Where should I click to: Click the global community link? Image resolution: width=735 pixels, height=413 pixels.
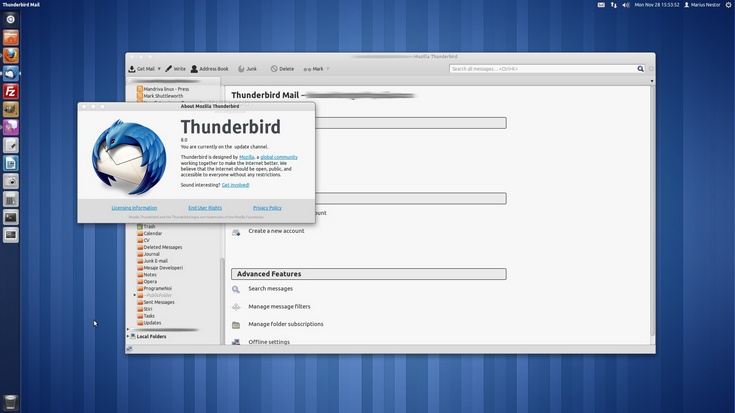[x=279, y=157]
